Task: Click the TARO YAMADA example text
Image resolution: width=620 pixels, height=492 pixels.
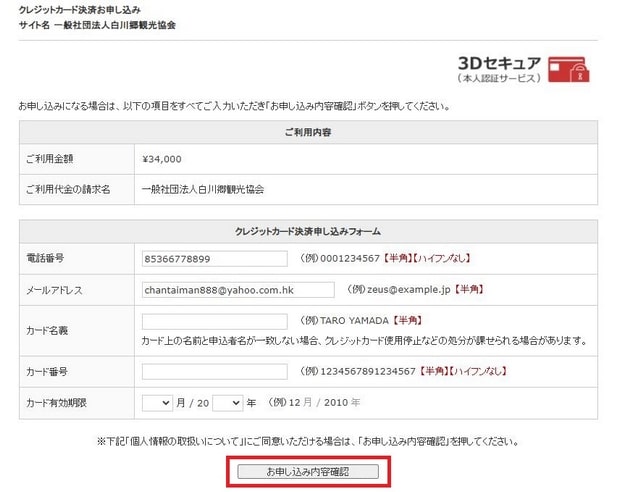Action: [354, 321]
